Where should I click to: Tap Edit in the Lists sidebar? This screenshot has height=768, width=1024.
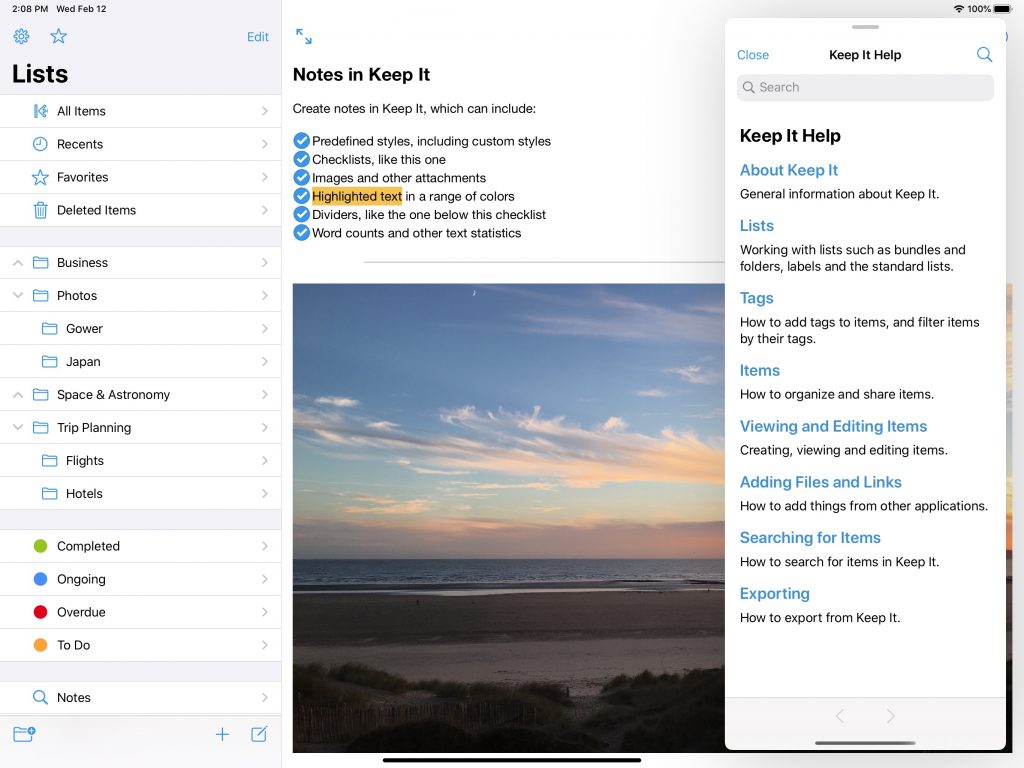pyautogui.click(x=257, y=37)
